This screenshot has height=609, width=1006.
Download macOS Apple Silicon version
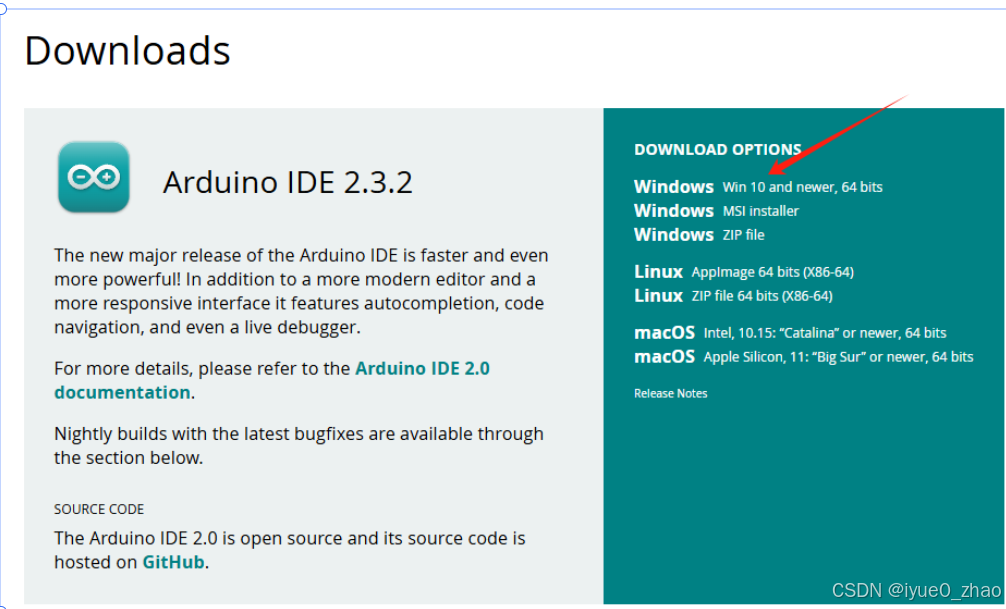(x=803, y=357)
